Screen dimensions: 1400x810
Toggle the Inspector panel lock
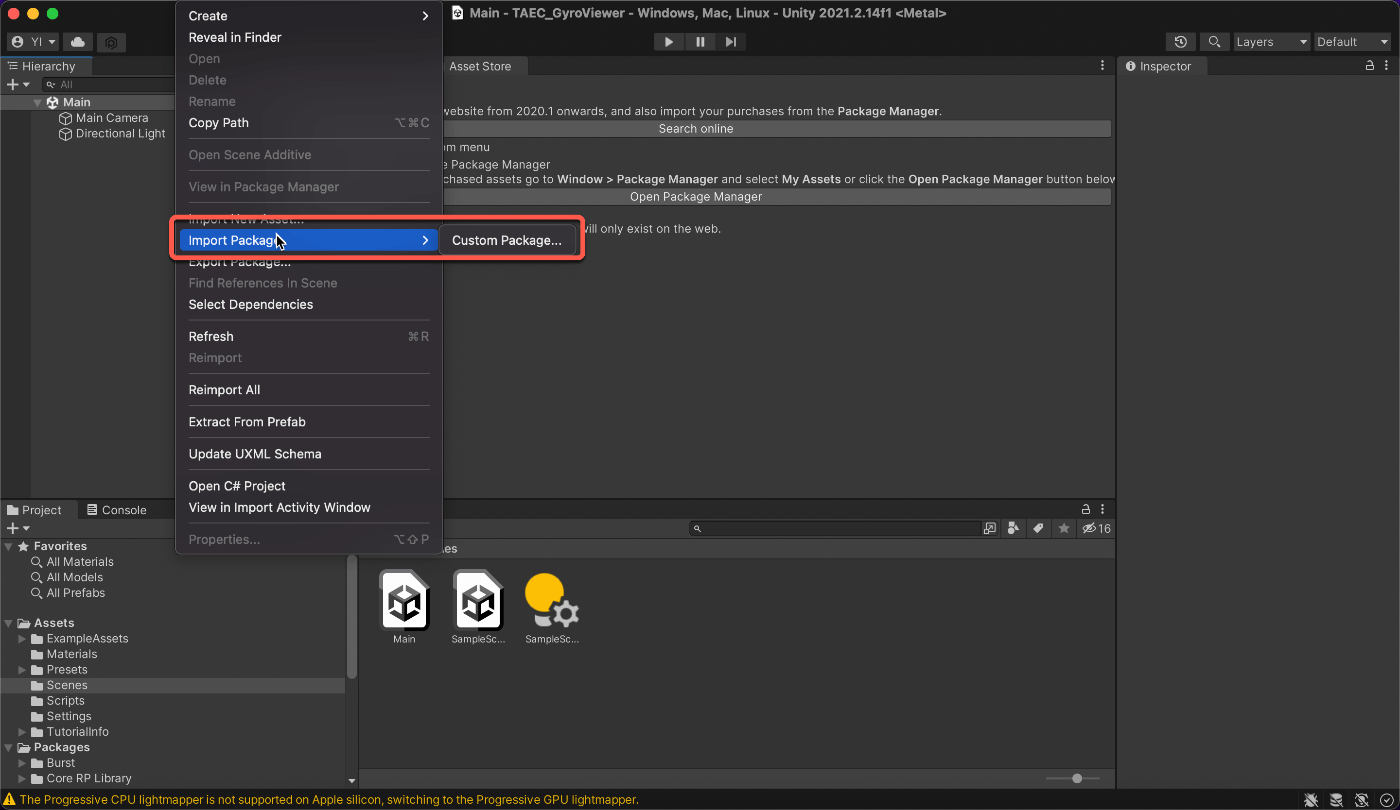click(1371, 66)
